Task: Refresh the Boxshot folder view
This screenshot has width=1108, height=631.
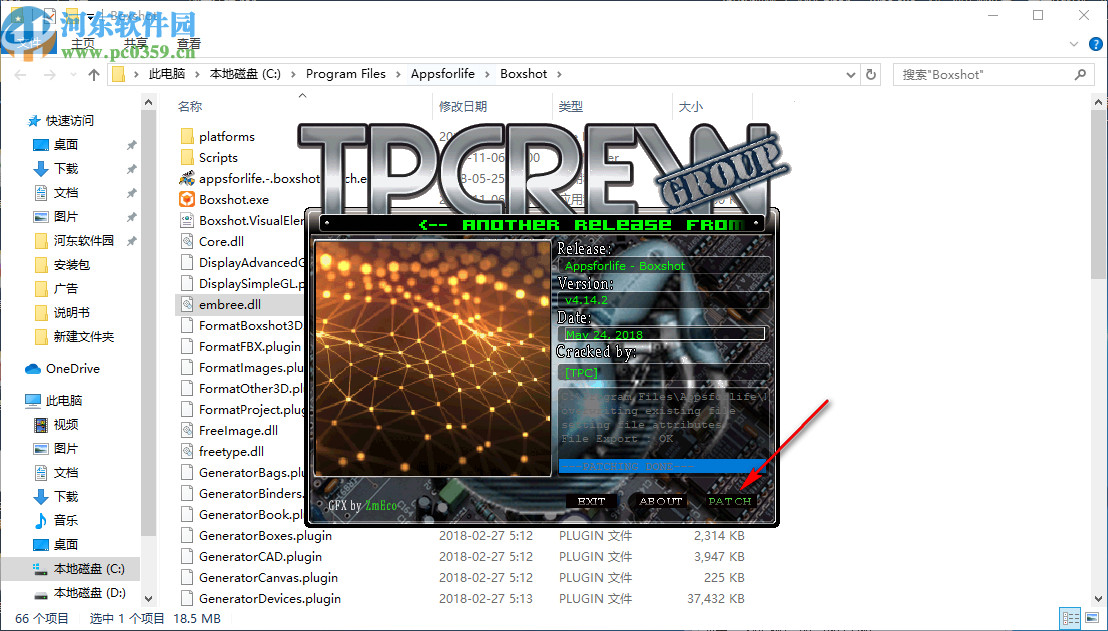Action: (x=871, y=74)
